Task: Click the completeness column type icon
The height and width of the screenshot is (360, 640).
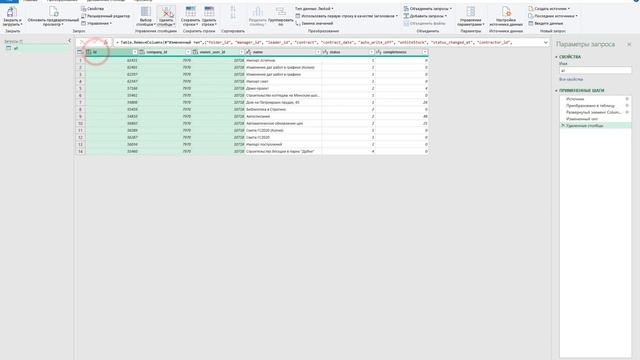Action: click(379, 52)
